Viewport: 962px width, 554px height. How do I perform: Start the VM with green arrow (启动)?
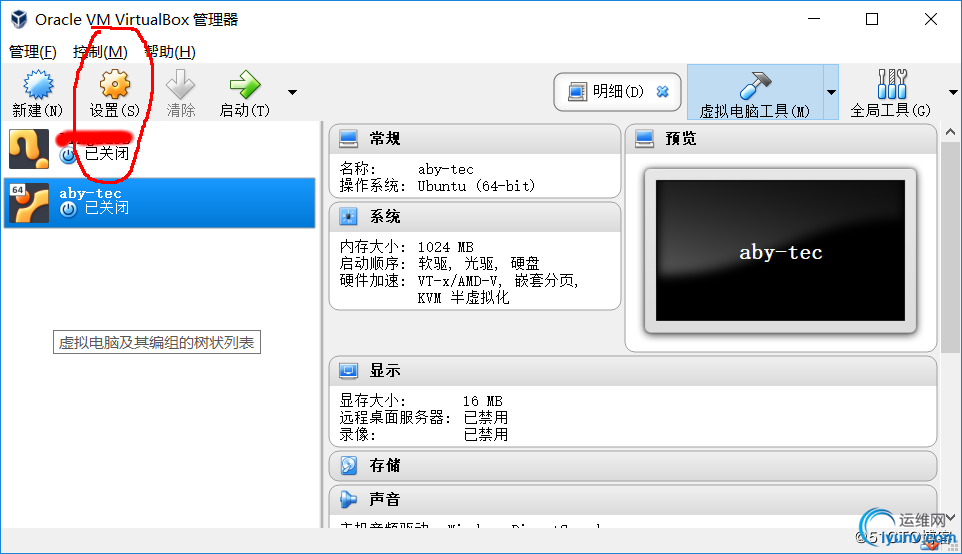245,85
